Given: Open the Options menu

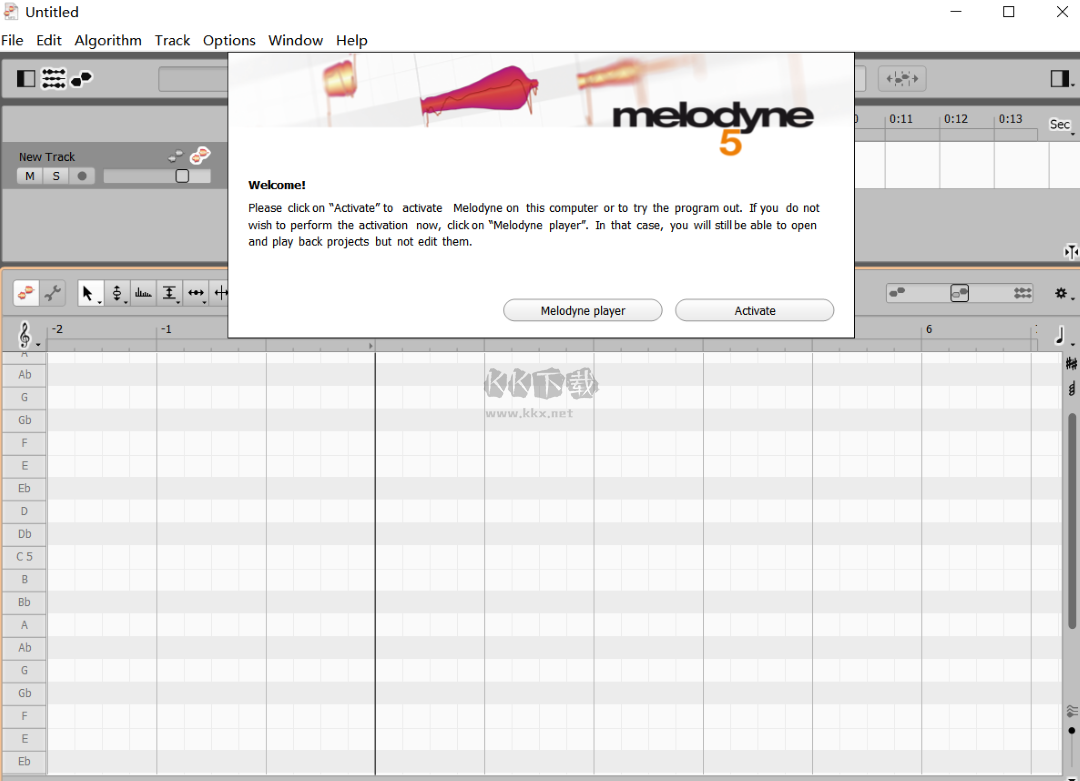Looking at the screenshot, I should (x=229, y=40).
